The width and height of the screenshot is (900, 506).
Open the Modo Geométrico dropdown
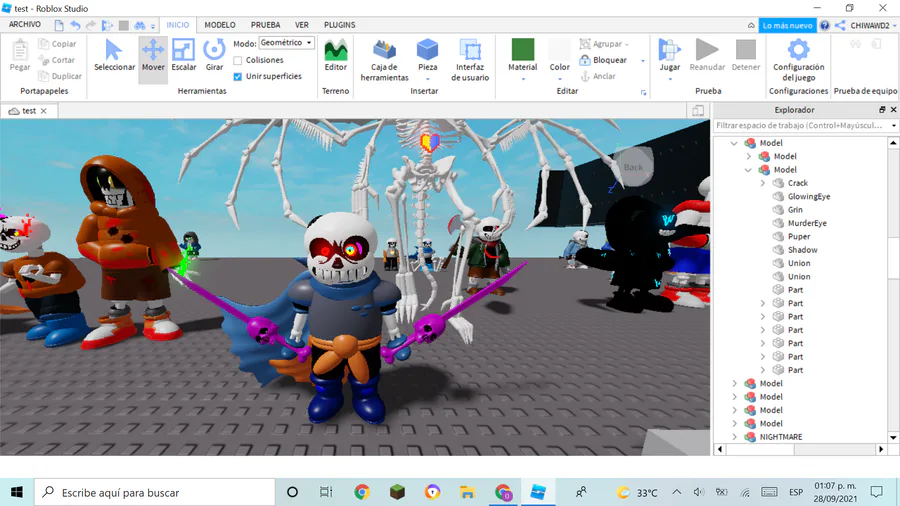click(286, 43)
